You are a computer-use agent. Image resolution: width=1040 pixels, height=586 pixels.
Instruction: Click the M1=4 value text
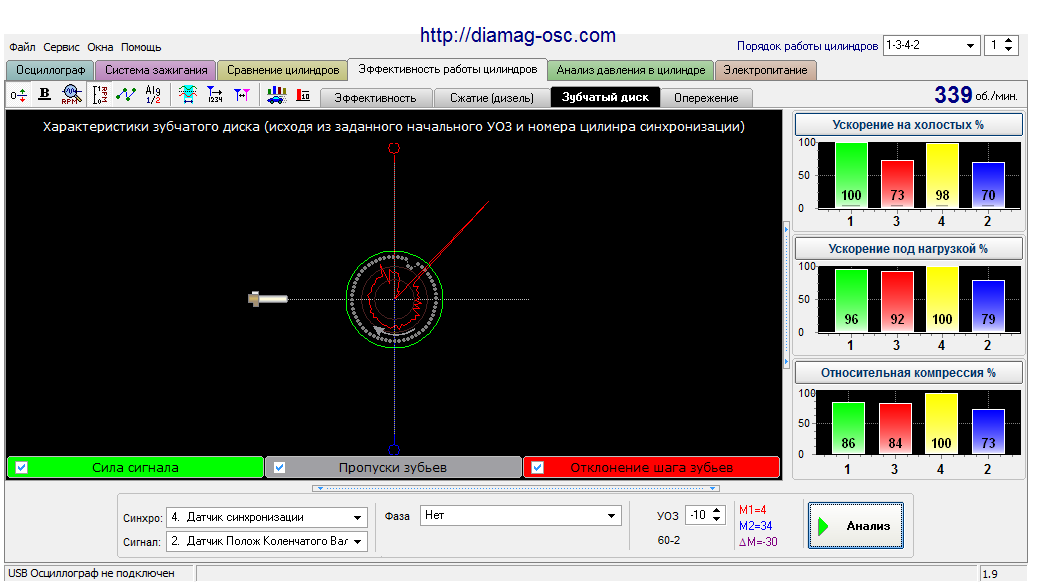(752, 510)
